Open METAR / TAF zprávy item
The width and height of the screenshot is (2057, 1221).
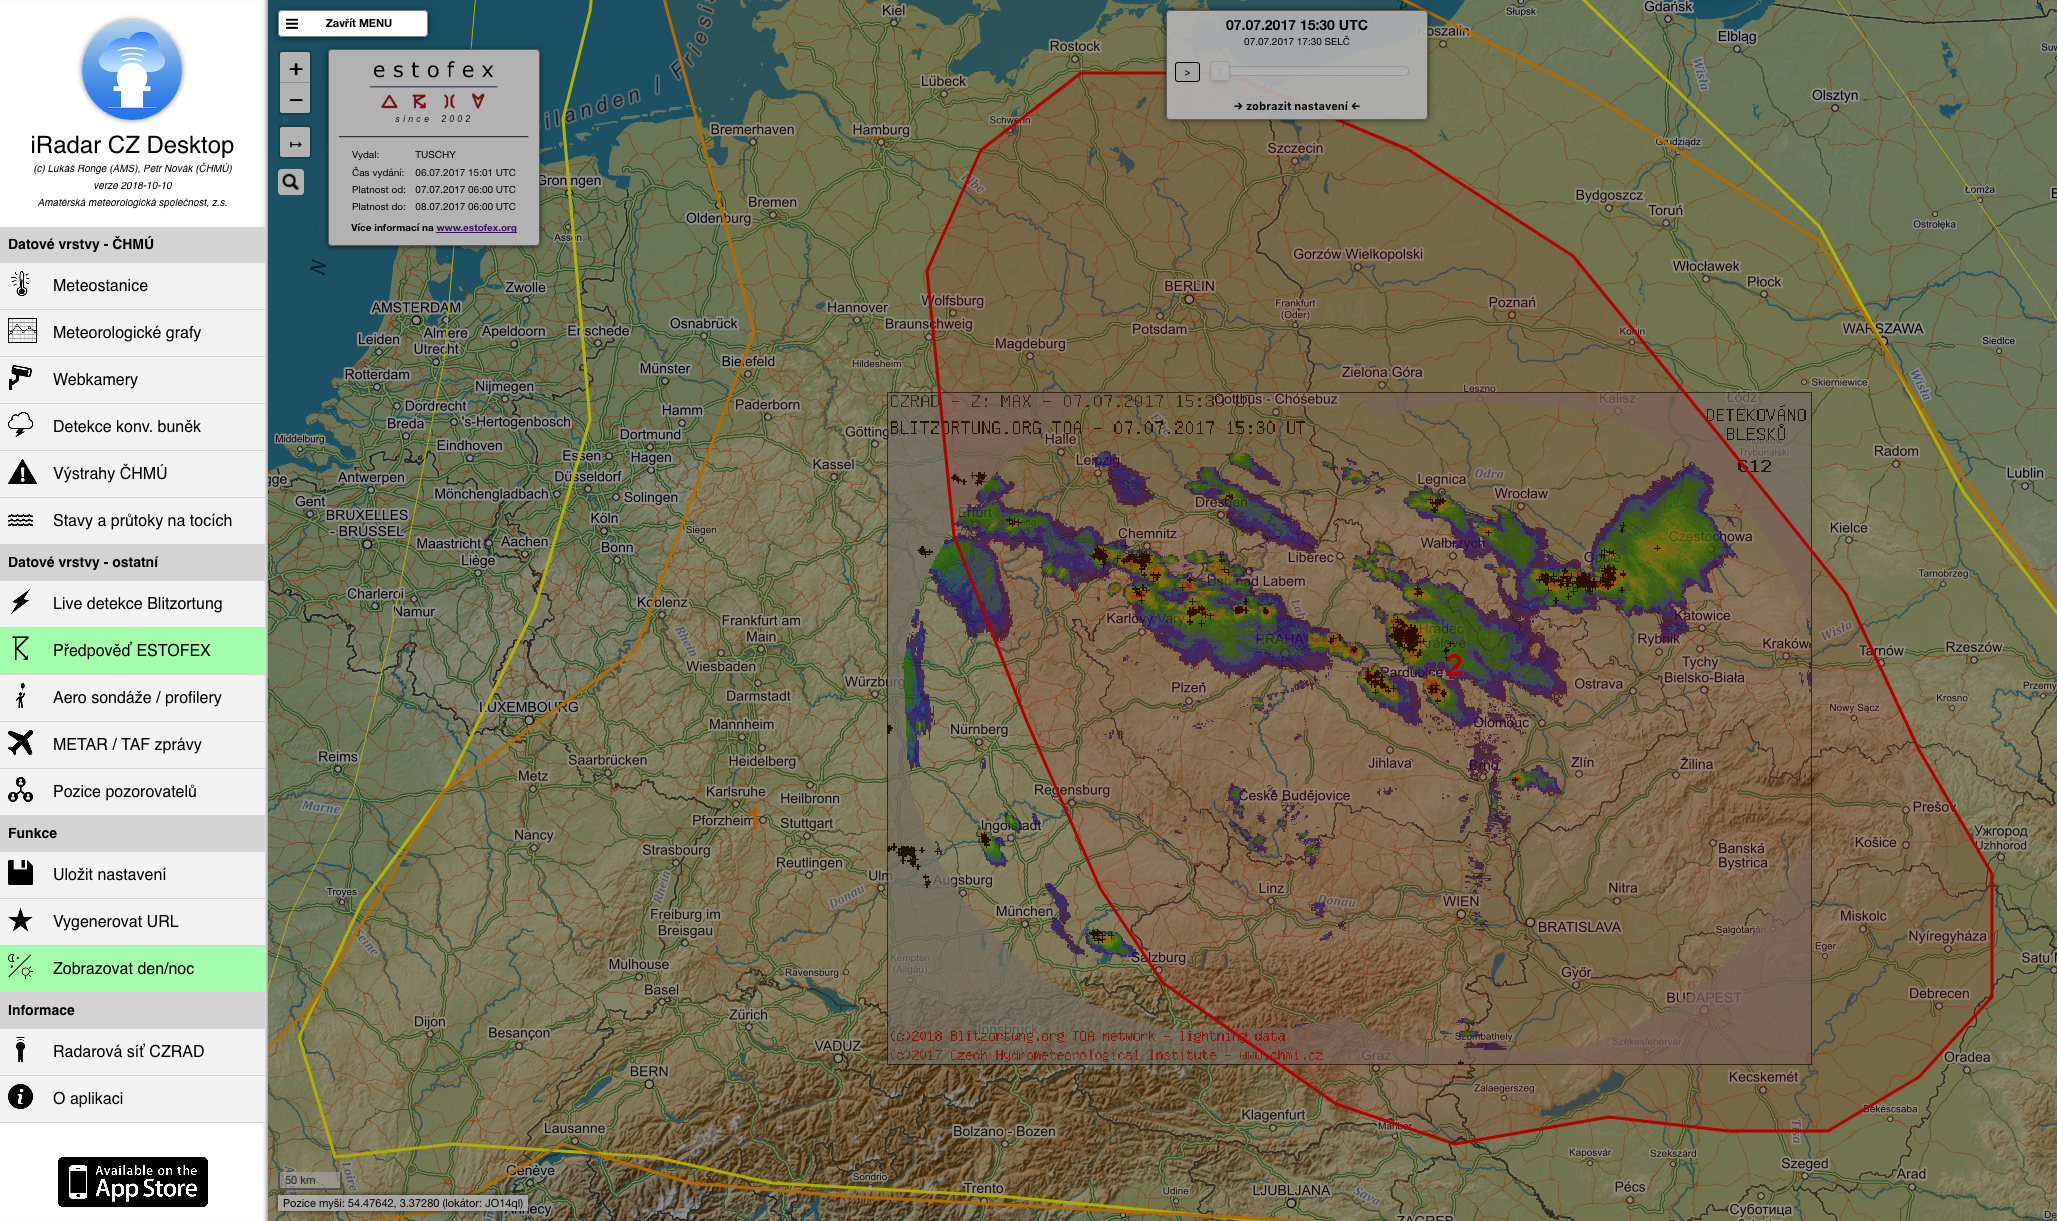tap(133, 744)
